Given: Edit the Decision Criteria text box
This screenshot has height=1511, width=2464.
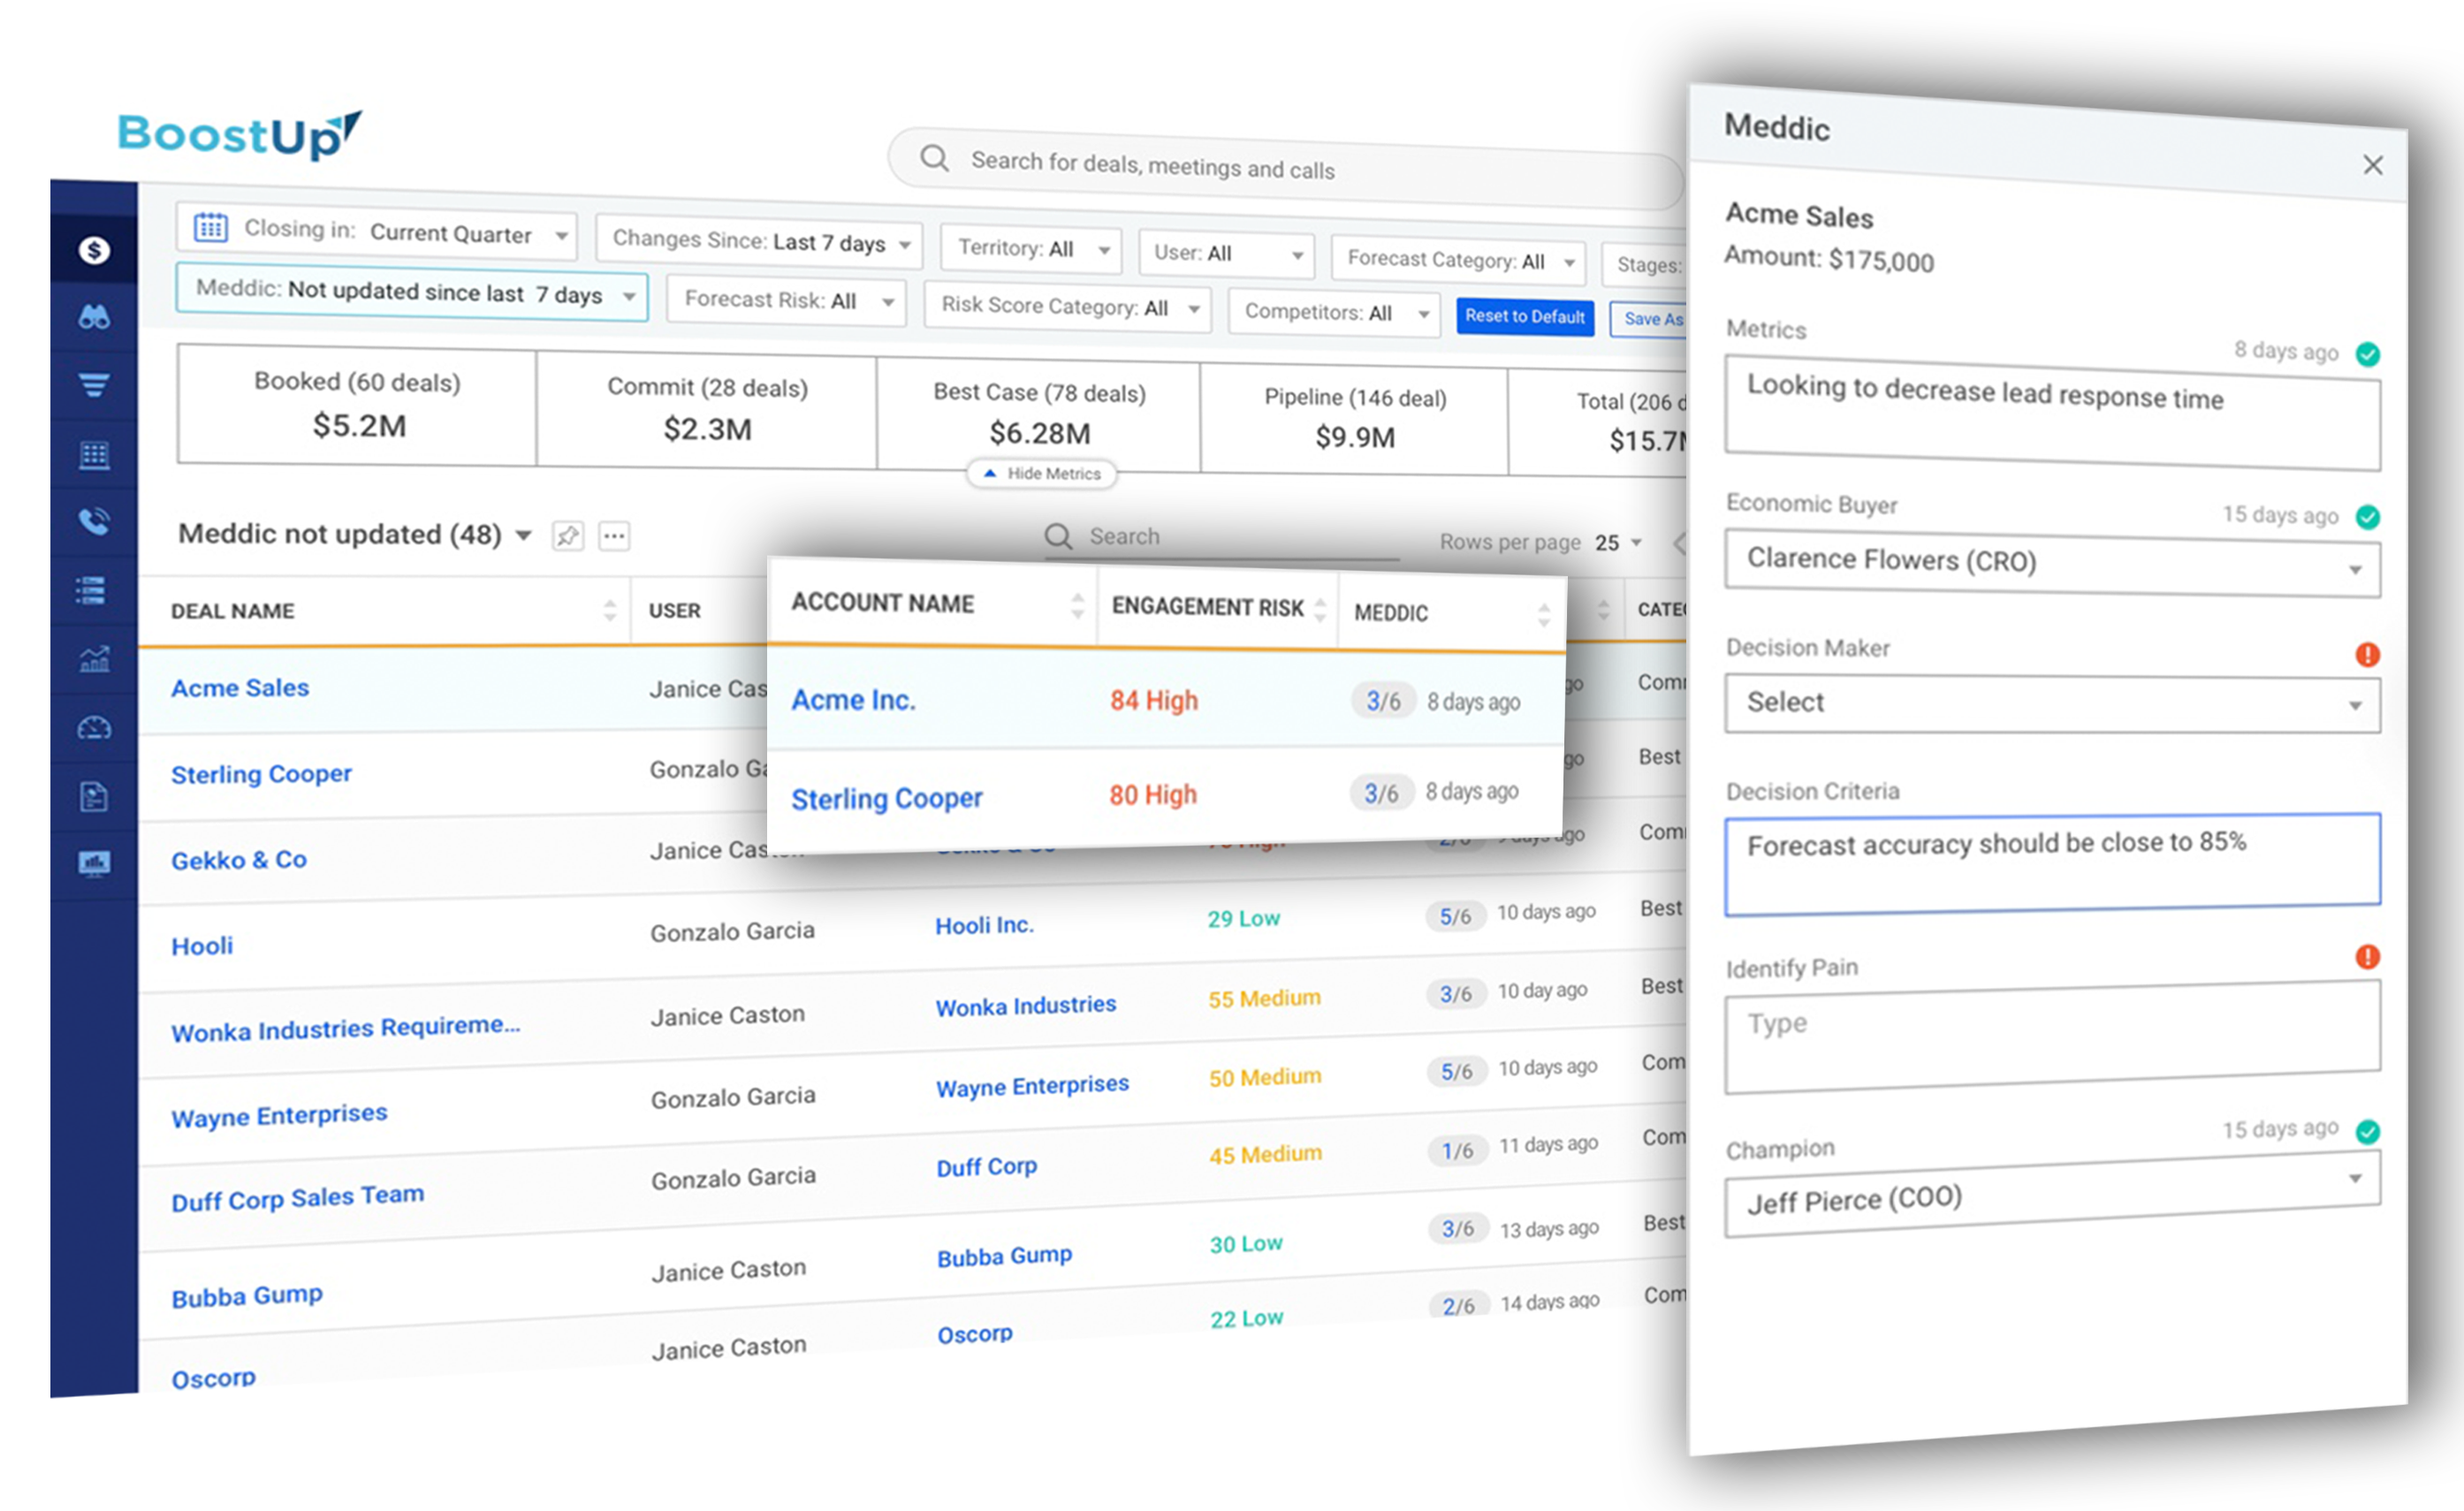Looking at the screenshot, I should coord(2052,863).
